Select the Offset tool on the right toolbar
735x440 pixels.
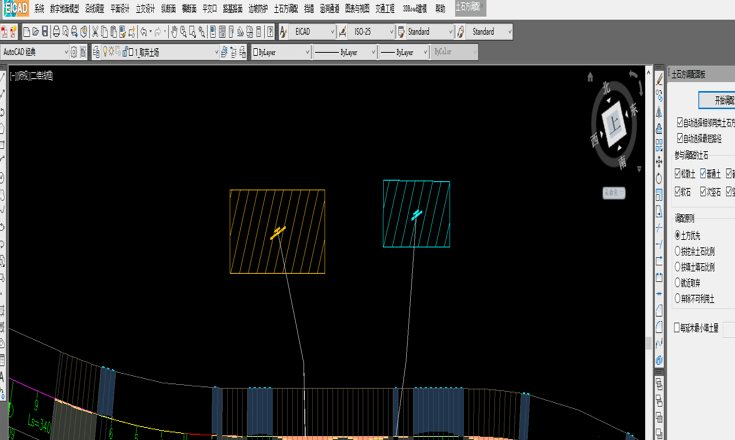[x=659, y=128]
